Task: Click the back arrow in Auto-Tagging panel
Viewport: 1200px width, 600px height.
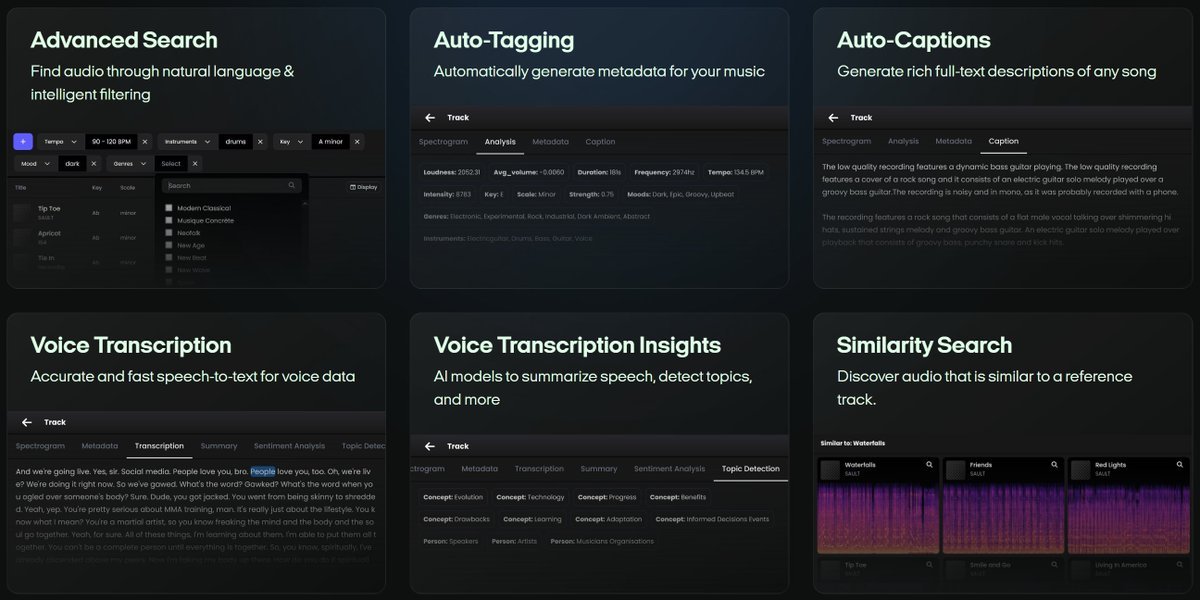Action: pyautogui.click(x=430, y=118)
